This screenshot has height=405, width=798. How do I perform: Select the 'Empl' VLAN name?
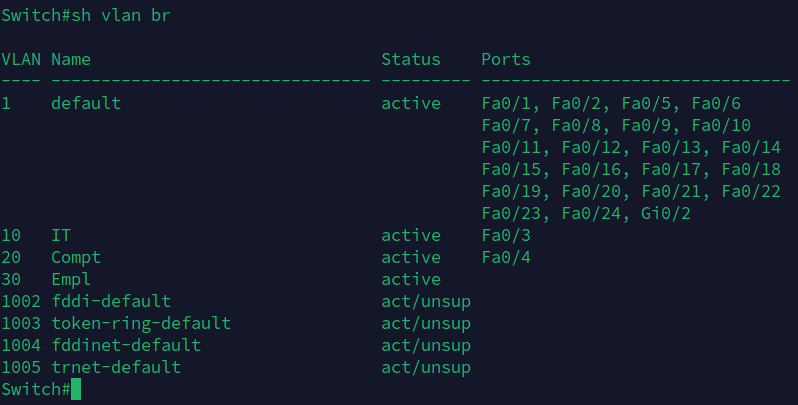pos(71,279)
